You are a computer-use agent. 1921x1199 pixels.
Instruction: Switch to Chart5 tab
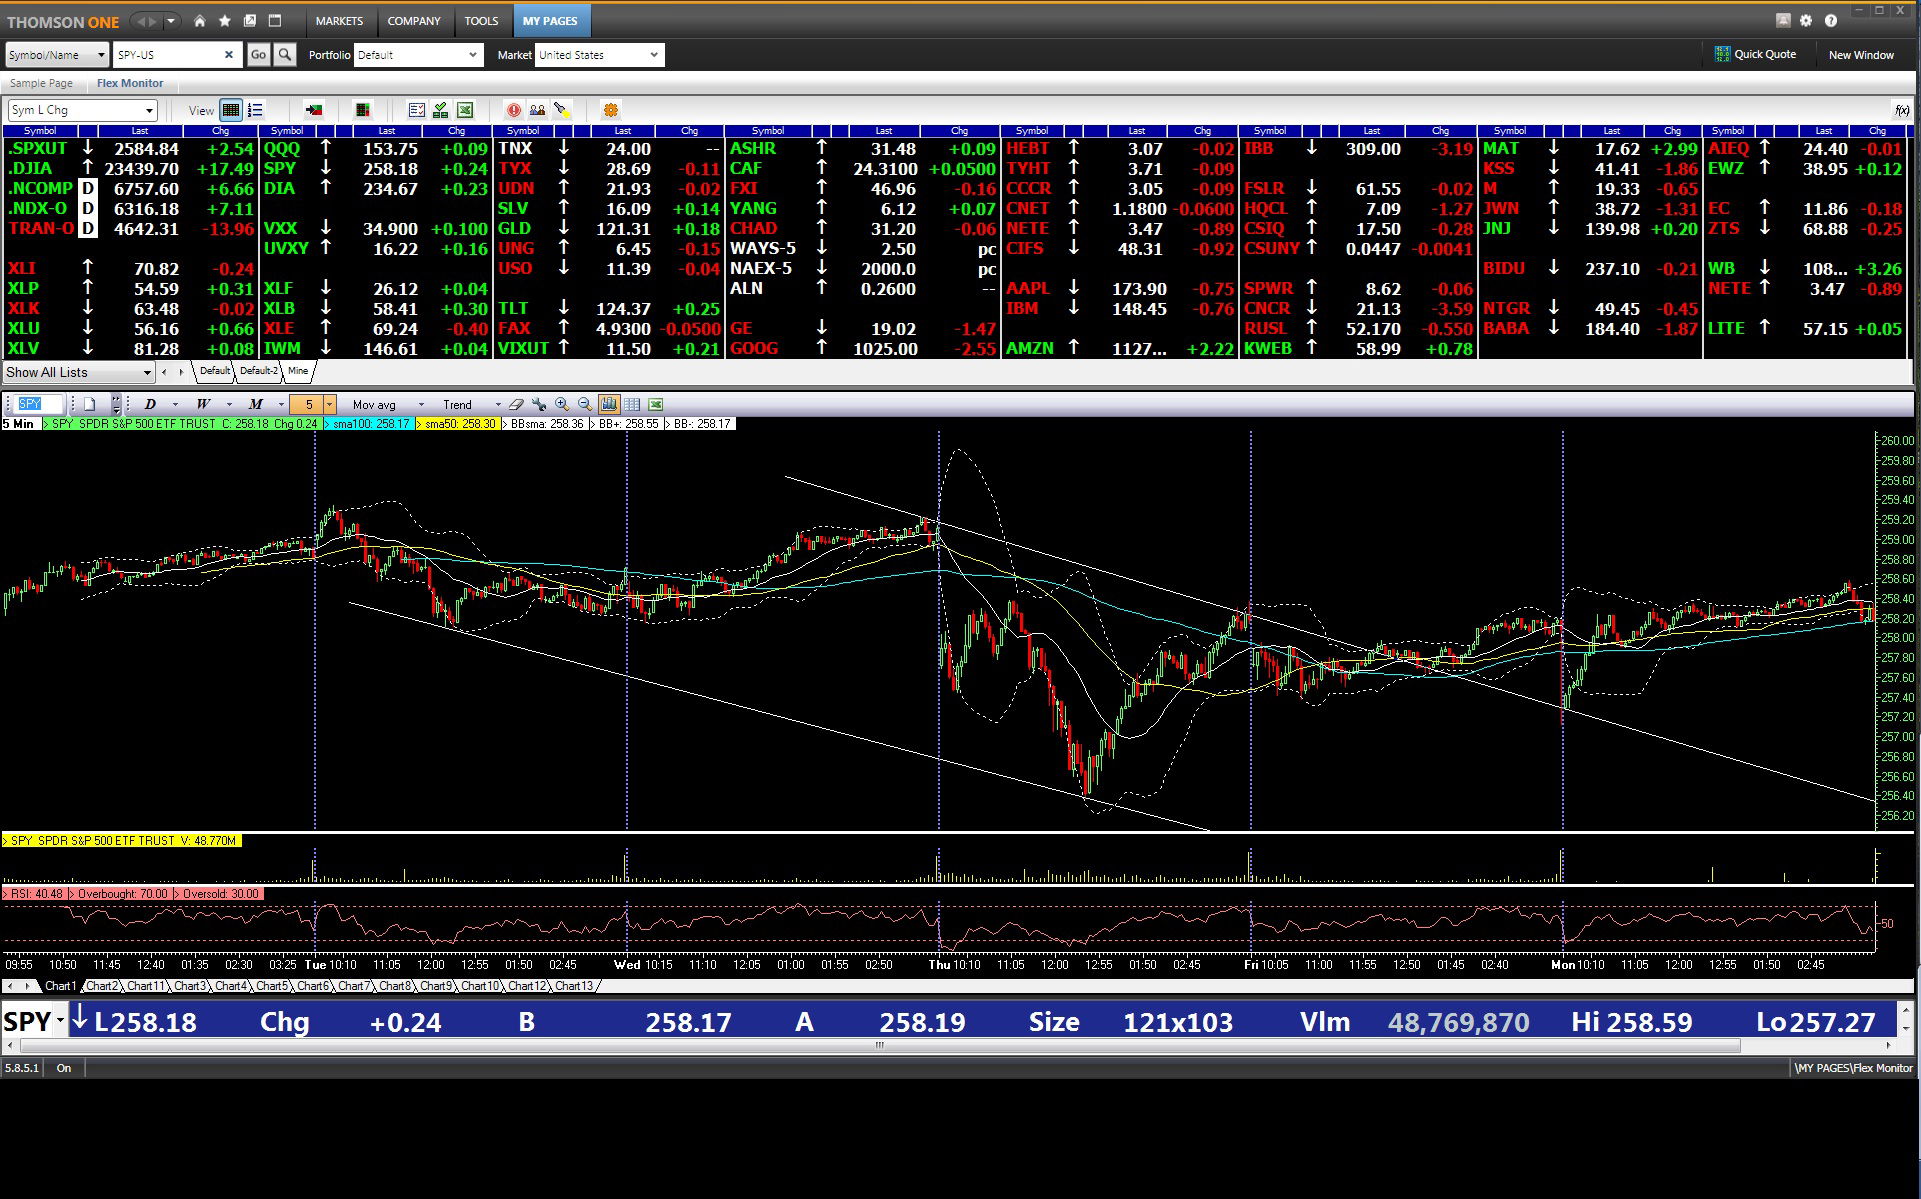tap(271, 986)
